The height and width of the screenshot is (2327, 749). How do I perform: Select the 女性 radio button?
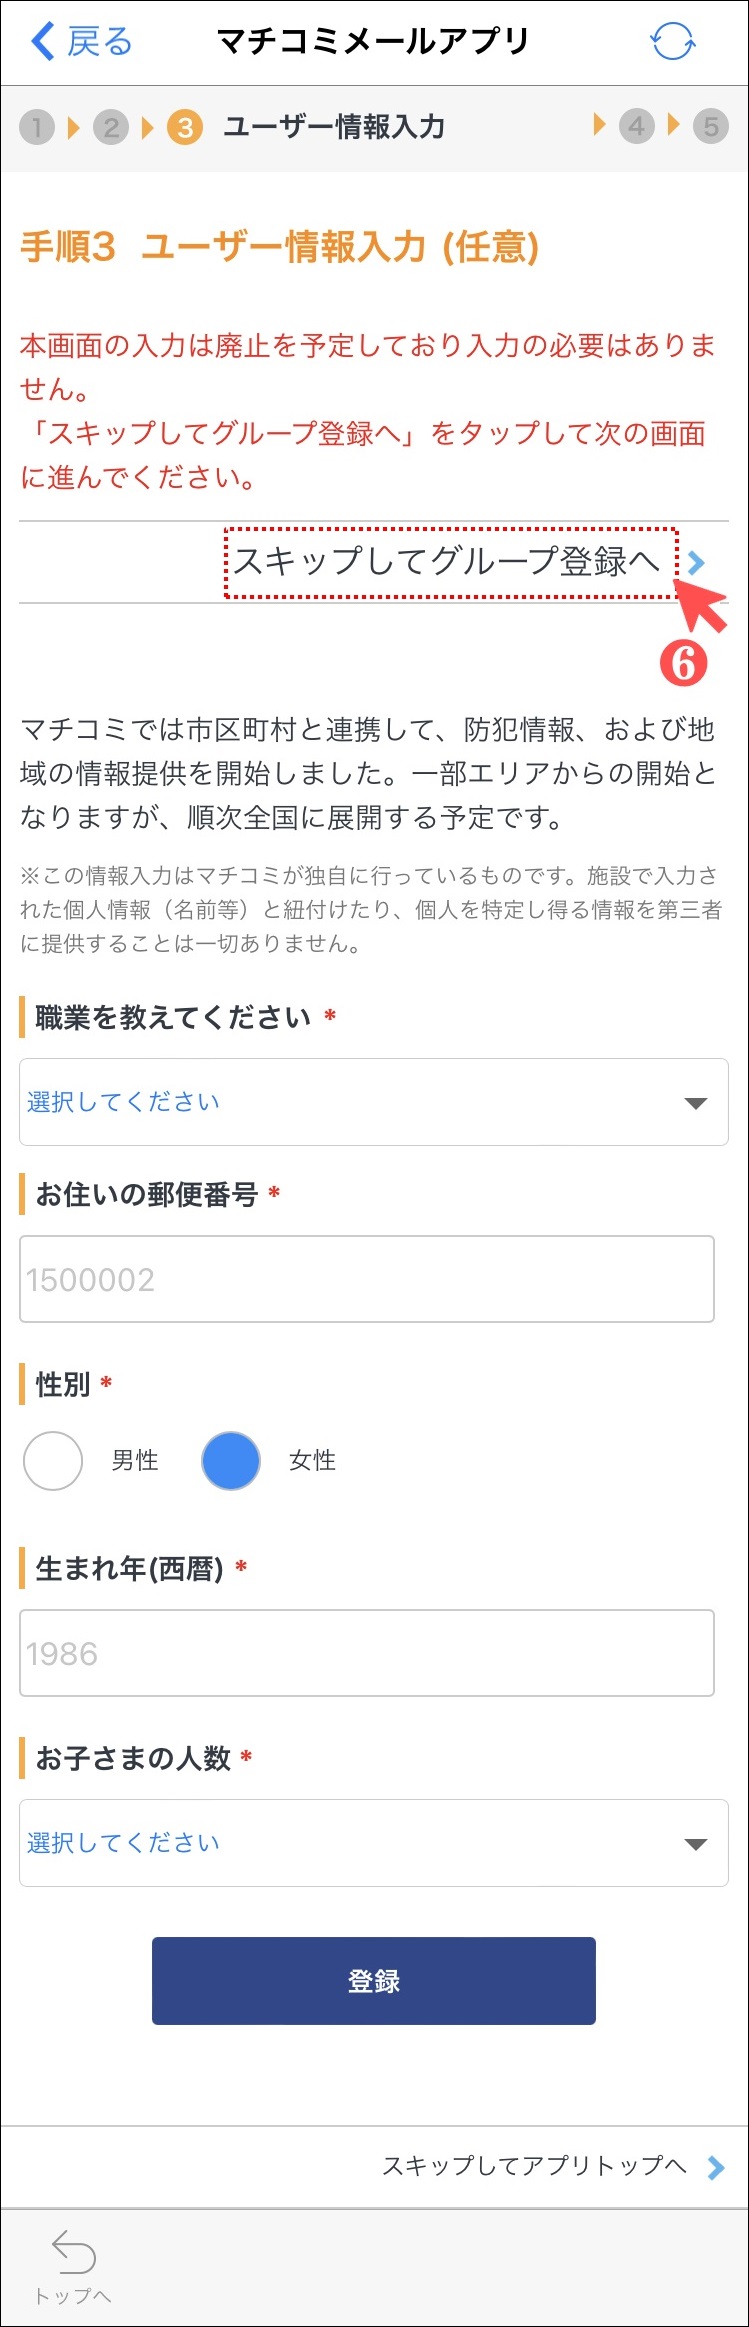tap(231, 1461)
